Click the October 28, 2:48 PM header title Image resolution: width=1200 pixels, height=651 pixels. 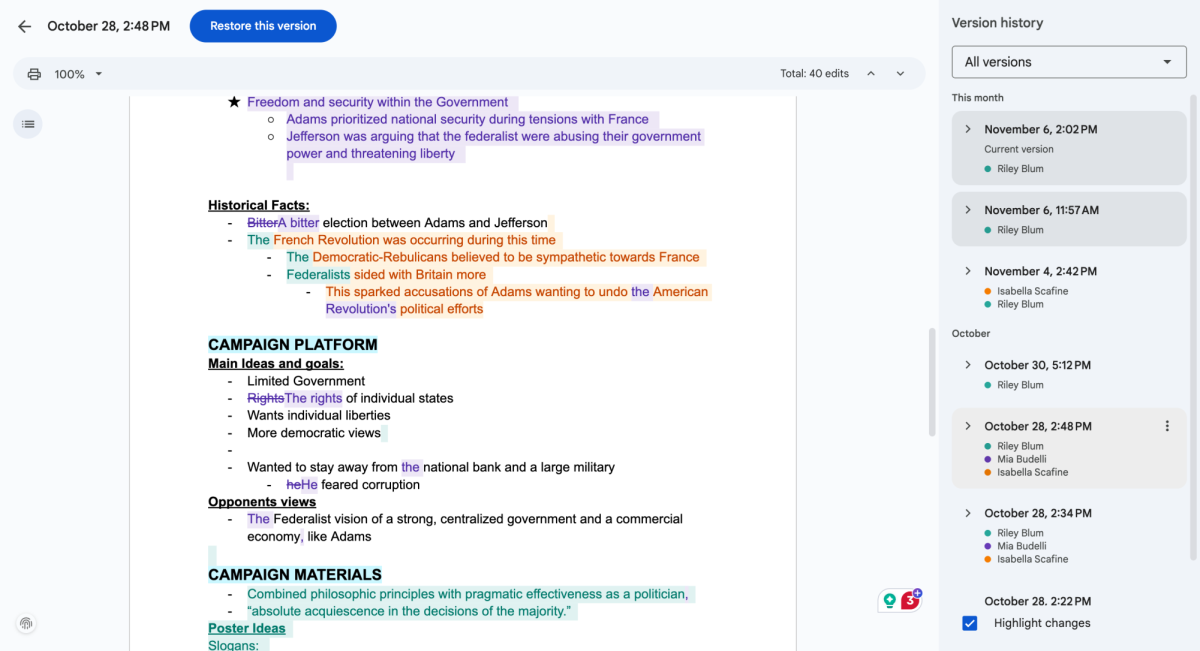pos(108,26)
